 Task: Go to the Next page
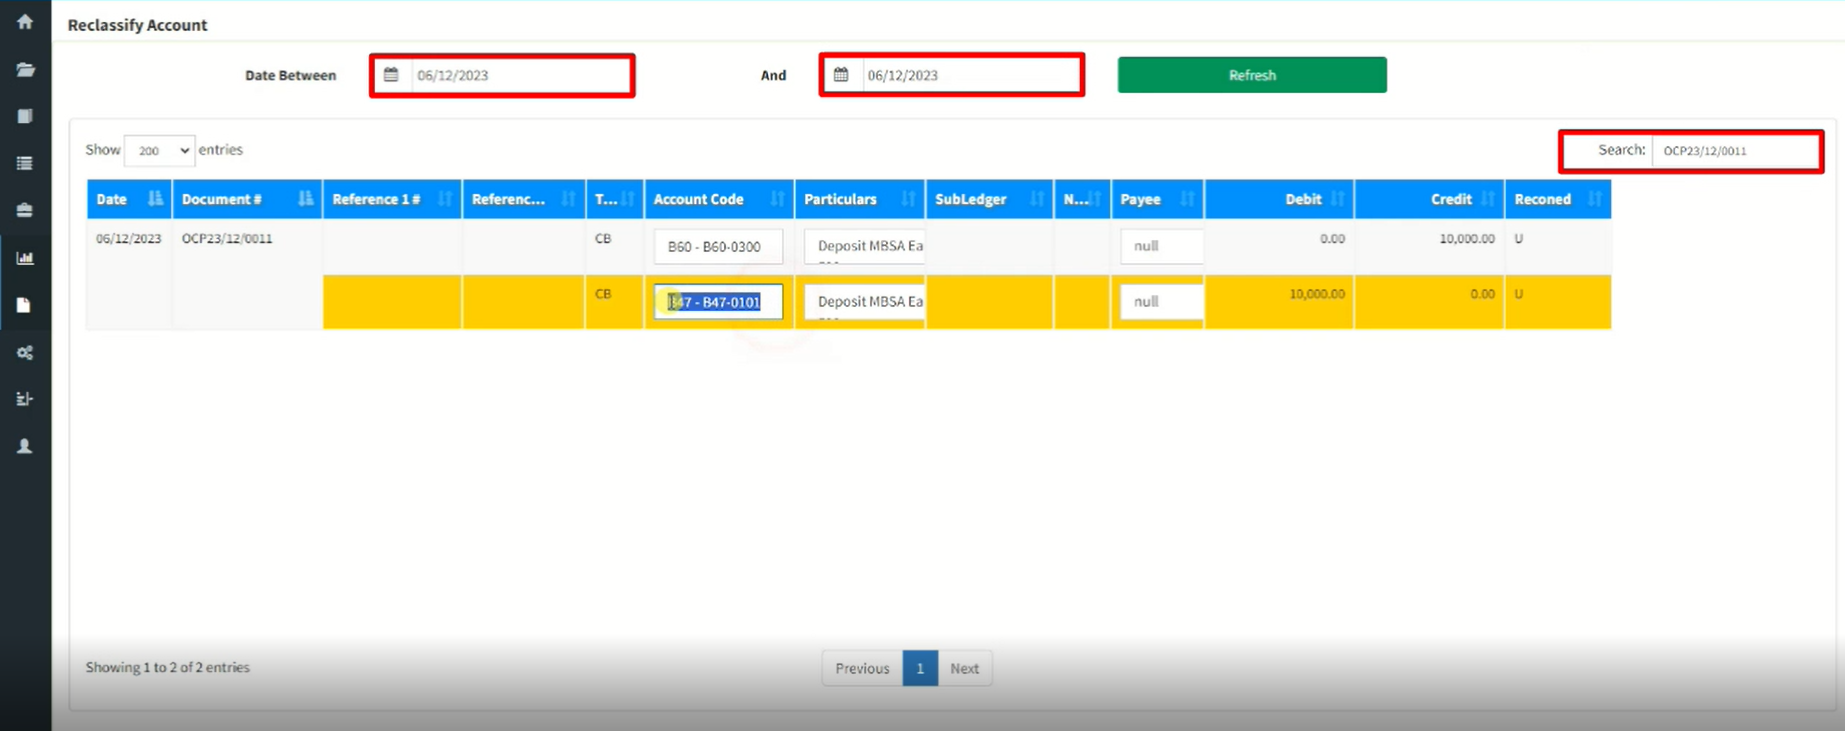pos(964,668)
